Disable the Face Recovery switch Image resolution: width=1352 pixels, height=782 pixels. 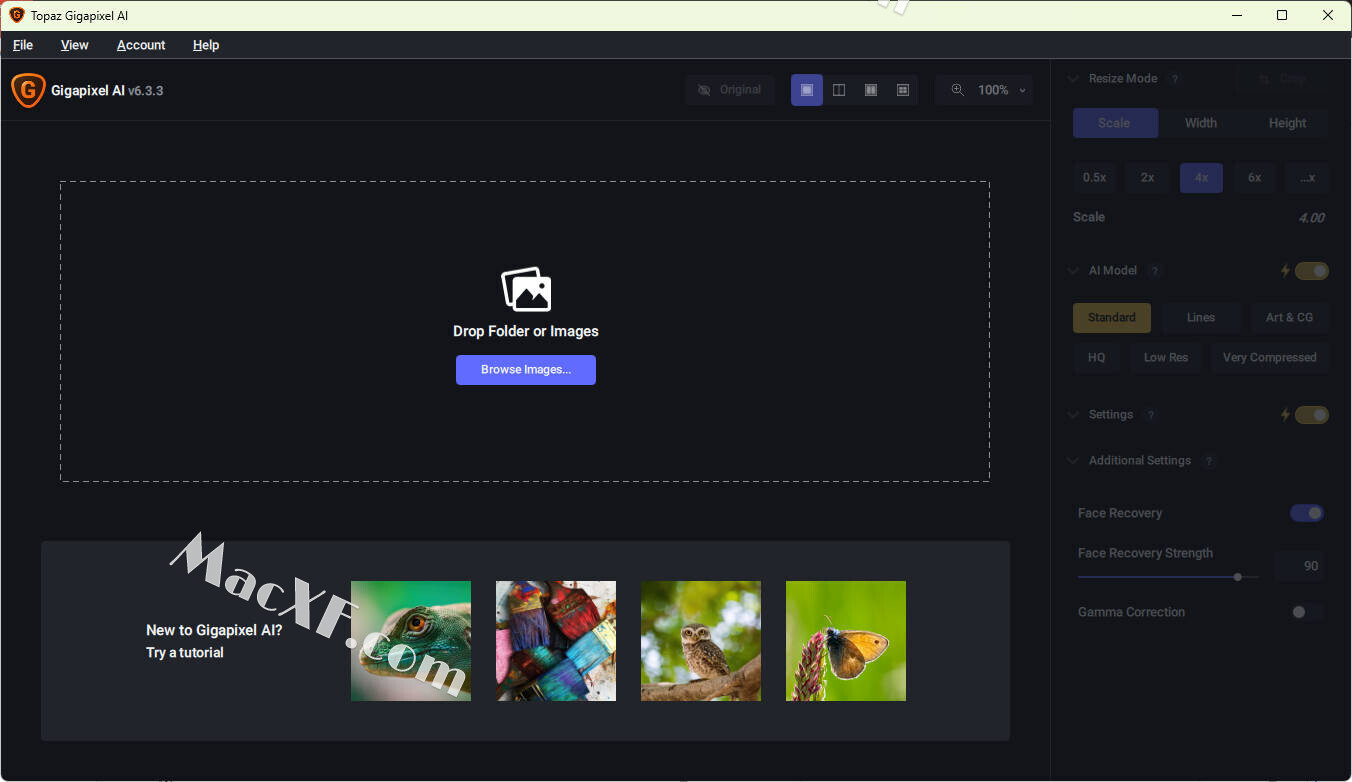1307,513
